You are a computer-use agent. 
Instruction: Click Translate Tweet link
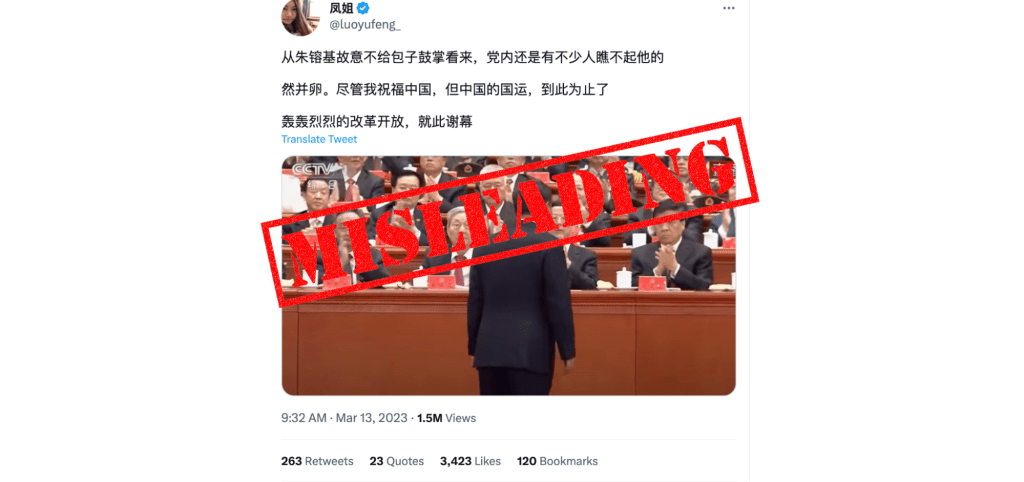point(319,139)
